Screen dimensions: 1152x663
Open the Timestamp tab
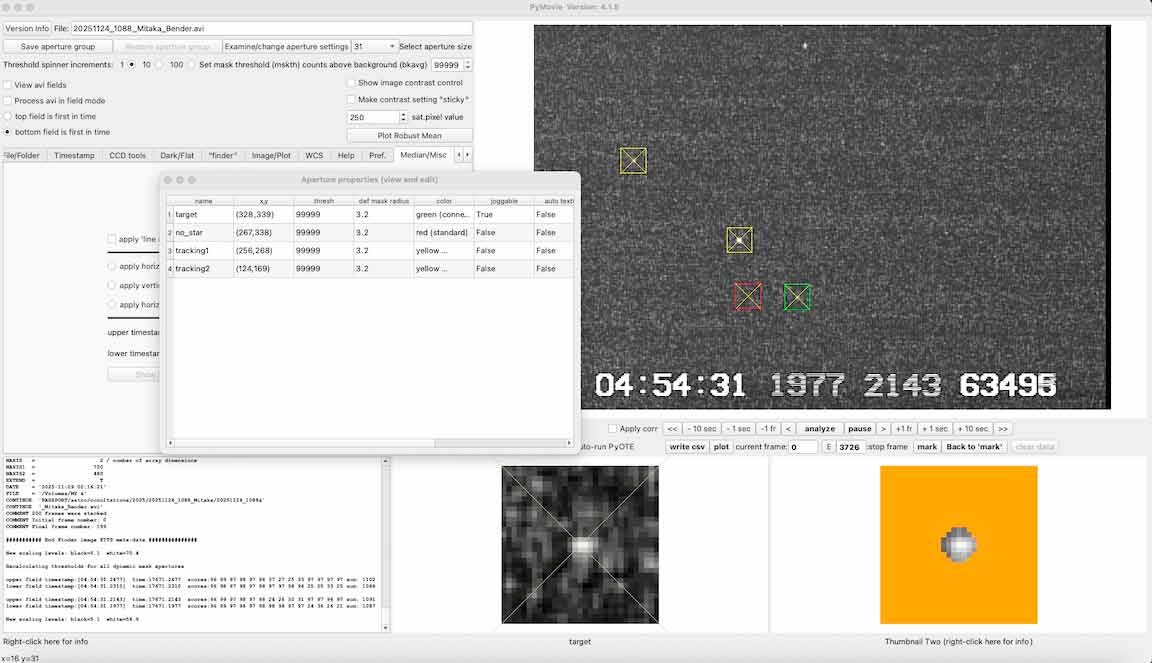click(x=74, y=156)
